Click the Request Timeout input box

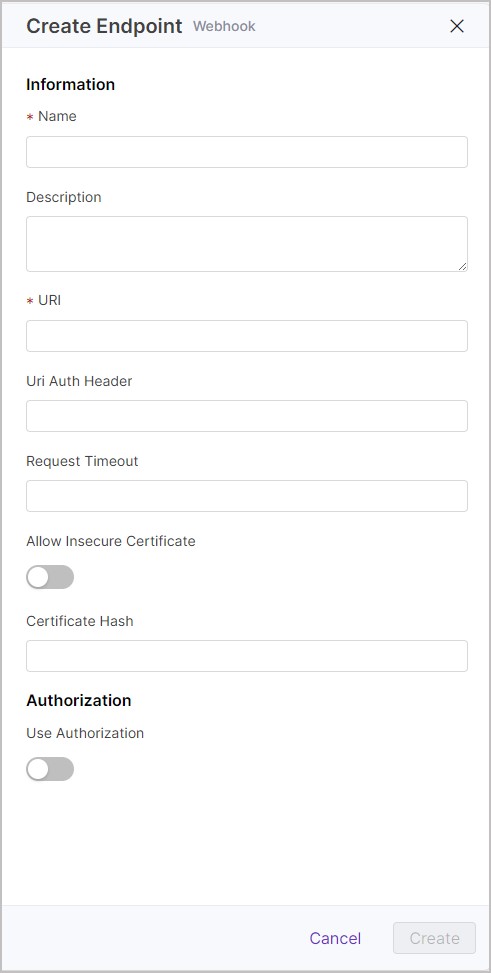246,496
